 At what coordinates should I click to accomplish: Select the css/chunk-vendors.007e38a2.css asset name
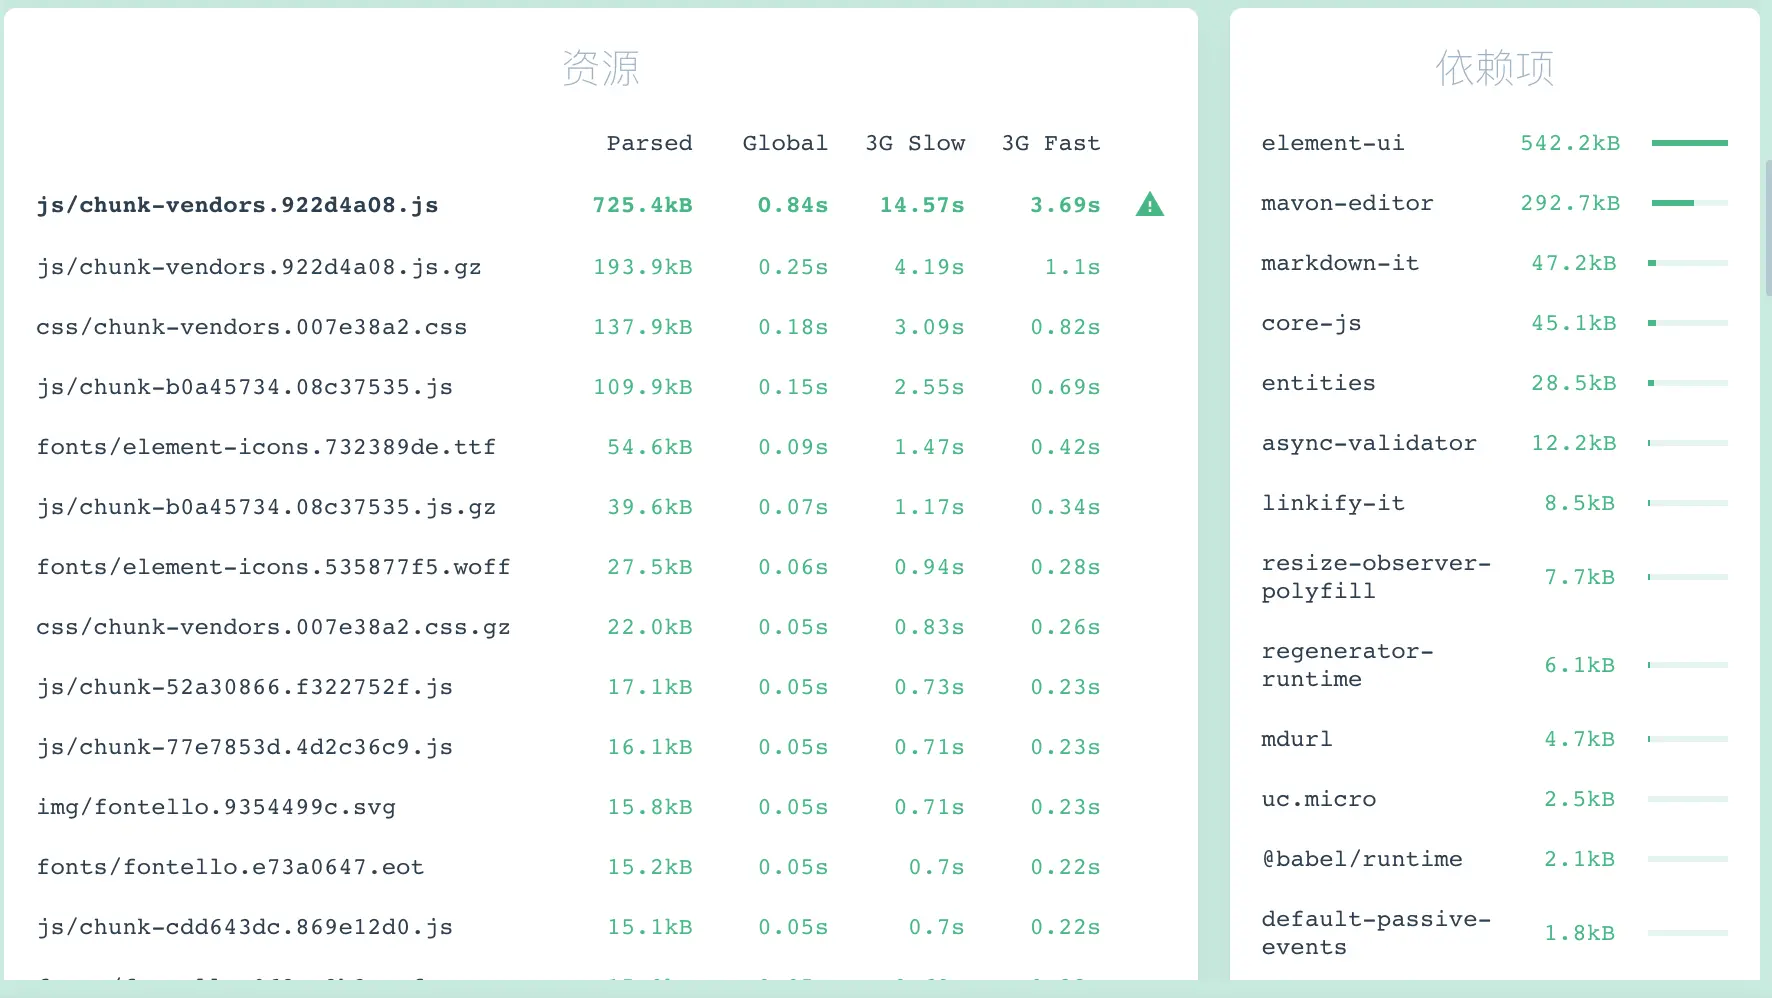[252, 327]
